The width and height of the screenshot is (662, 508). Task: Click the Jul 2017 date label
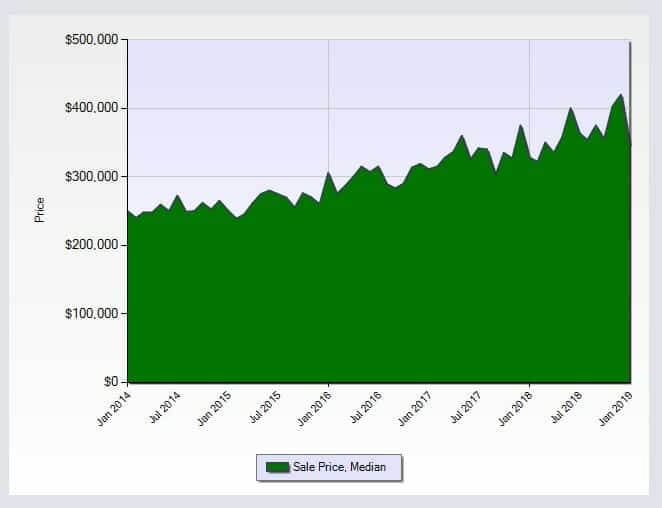point(466,407)
